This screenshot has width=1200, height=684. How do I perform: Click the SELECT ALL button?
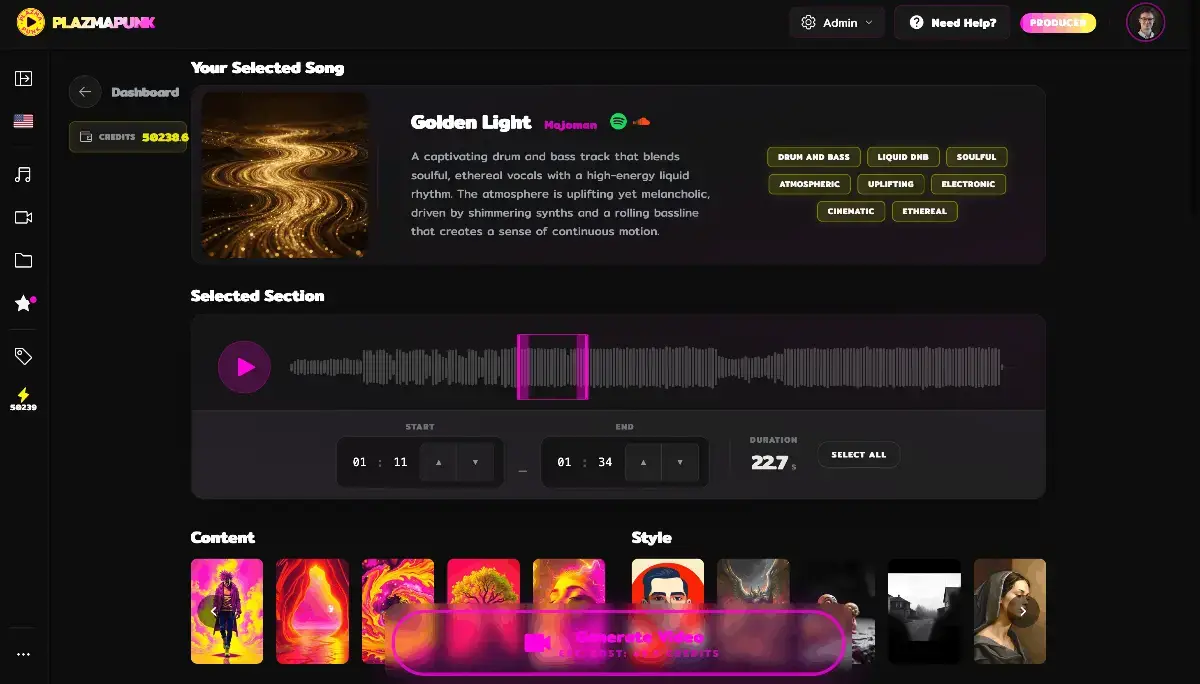859,455
